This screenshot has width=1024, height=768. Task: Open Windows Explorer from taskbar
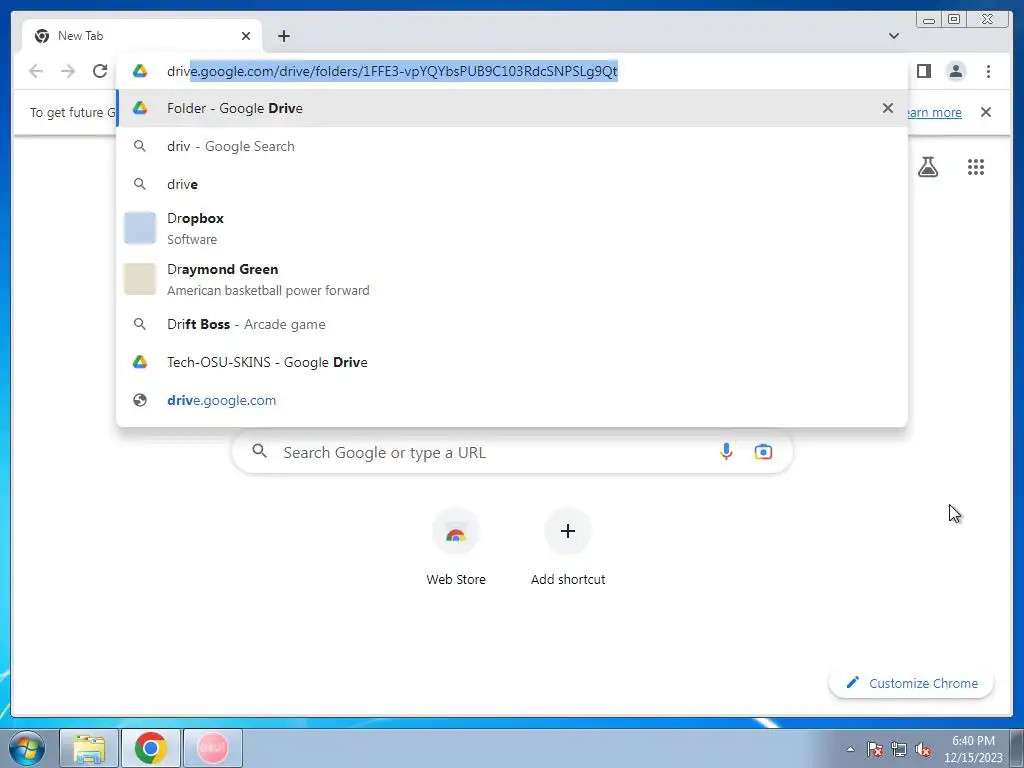tap(89, 748)
